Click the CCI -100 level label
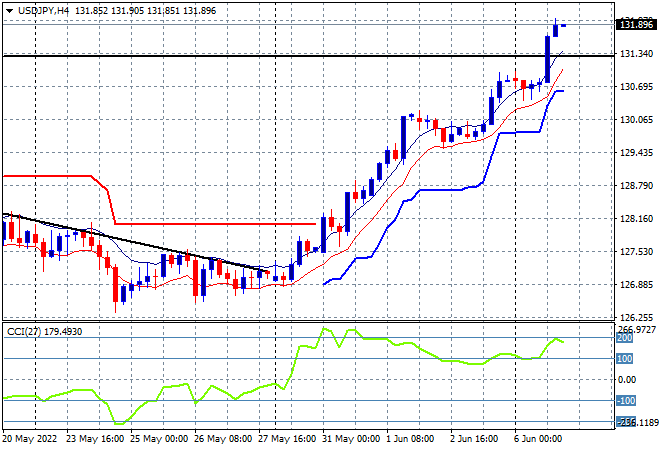Image resolution: width=660 pixels, height=450 pixels. (x=626, y=400)
